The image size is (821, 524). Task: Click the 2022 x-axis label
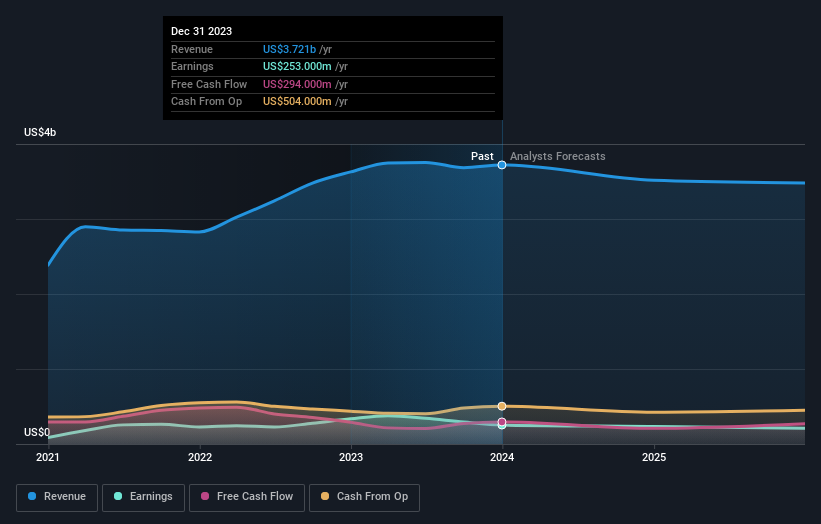click(200, 457)
